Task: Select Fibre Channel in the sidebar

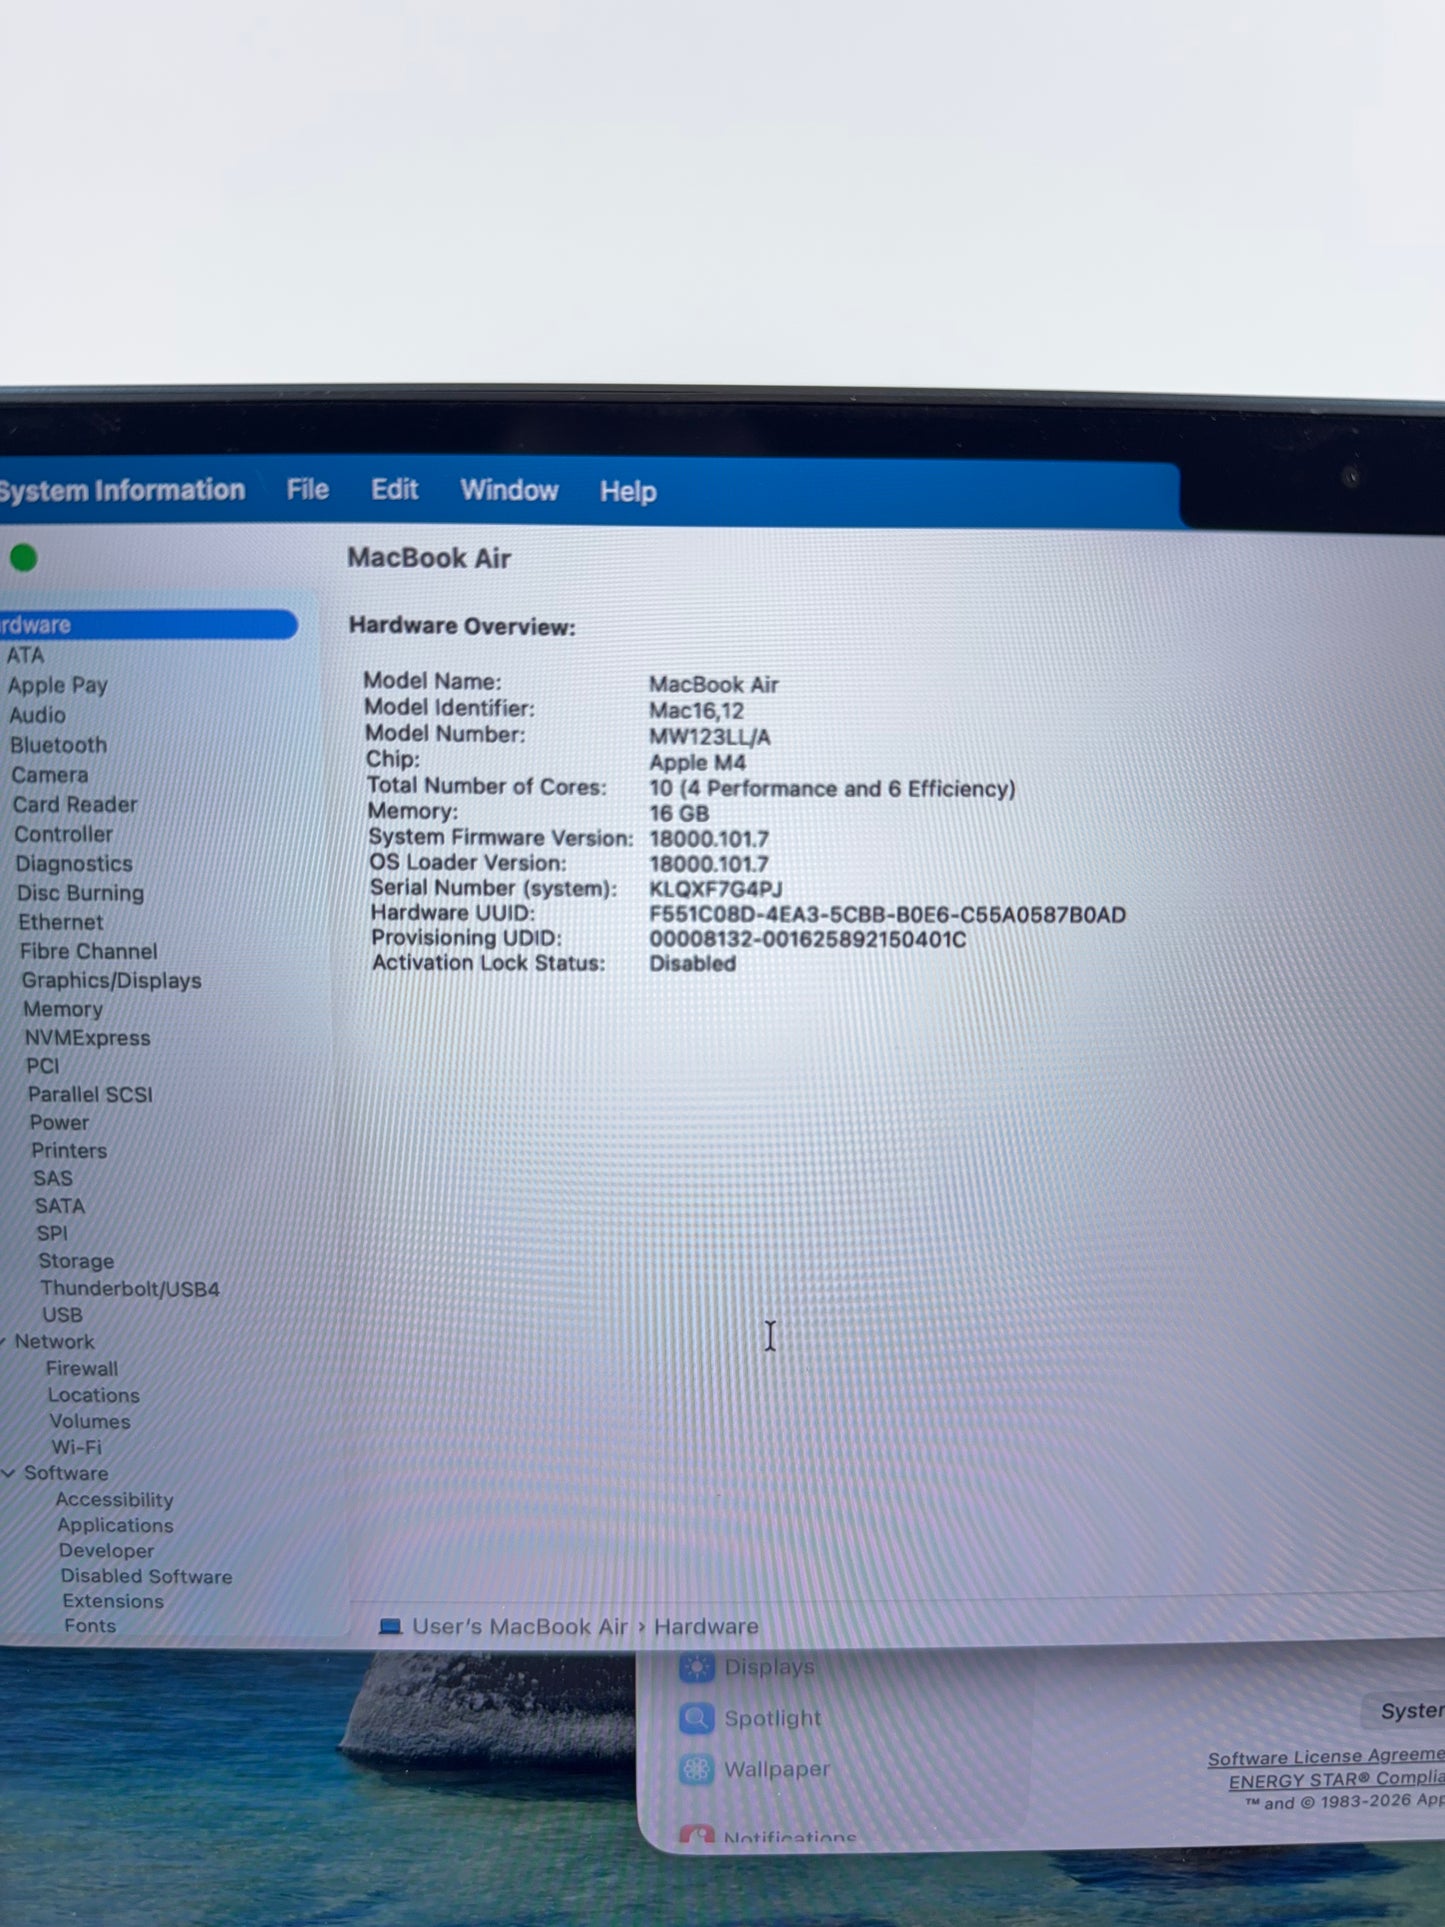Action: [x=88, y=951]
